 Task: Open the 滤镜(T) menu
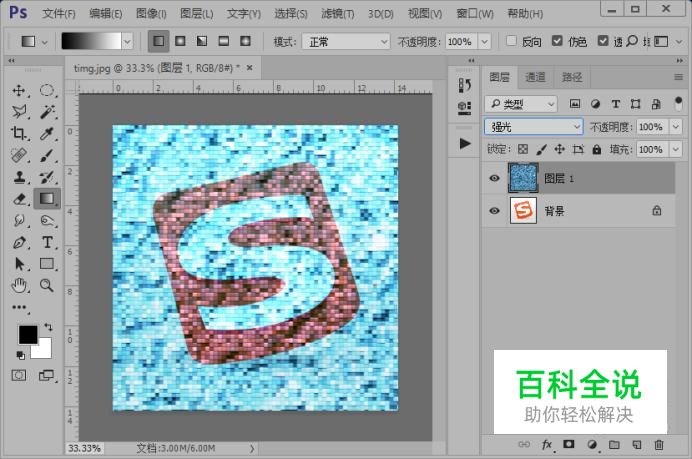point(338,14)
